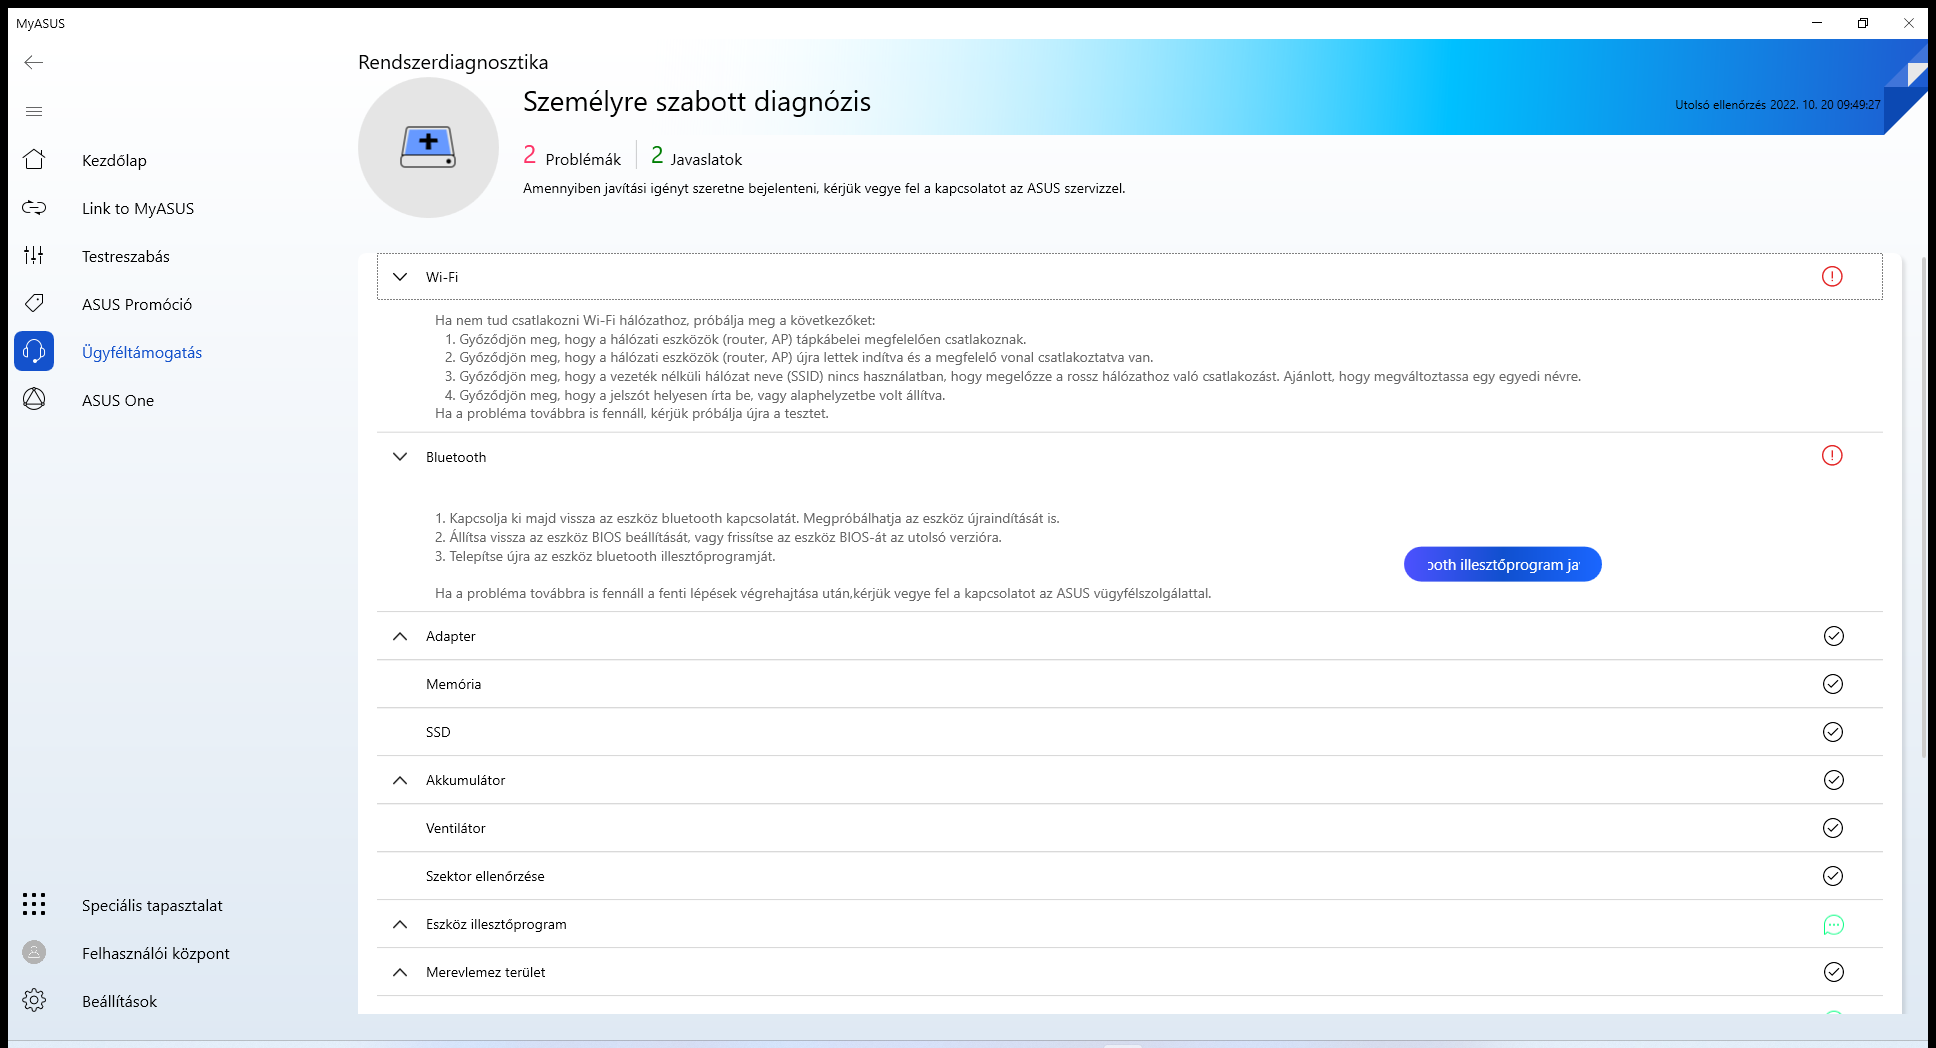The height and width of the screenshot is (1048, 1936).
Task: Click the Link to MyASUS icon
Action: point(34,207)
